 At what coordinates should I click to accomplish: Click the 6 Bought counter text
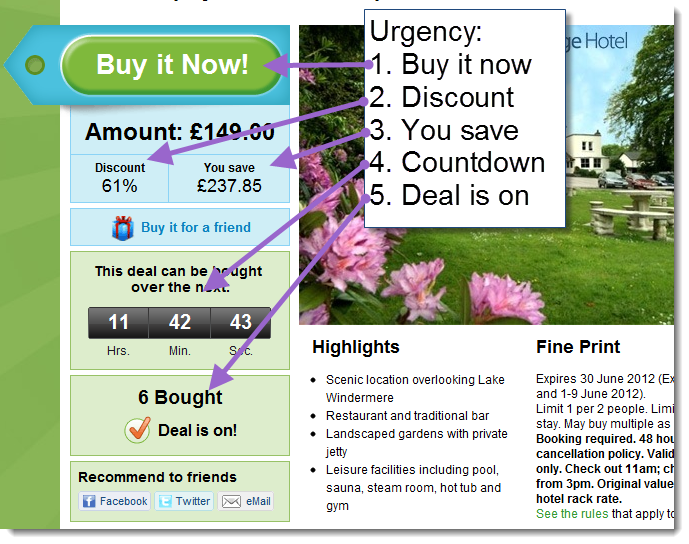(180, 397)
